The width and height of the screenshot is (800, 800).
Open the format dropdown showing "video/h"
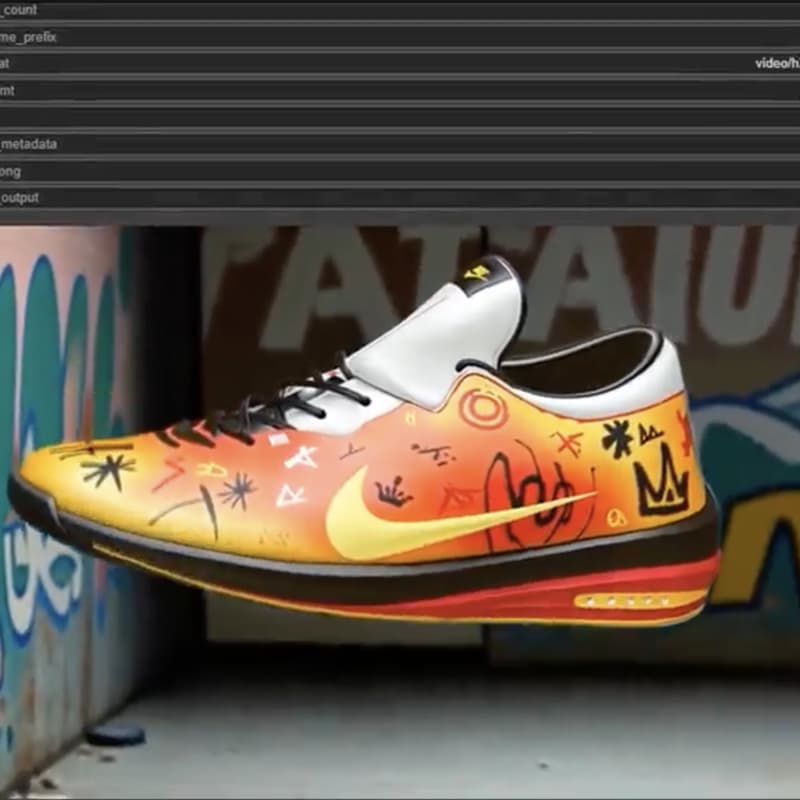(400, 64)
